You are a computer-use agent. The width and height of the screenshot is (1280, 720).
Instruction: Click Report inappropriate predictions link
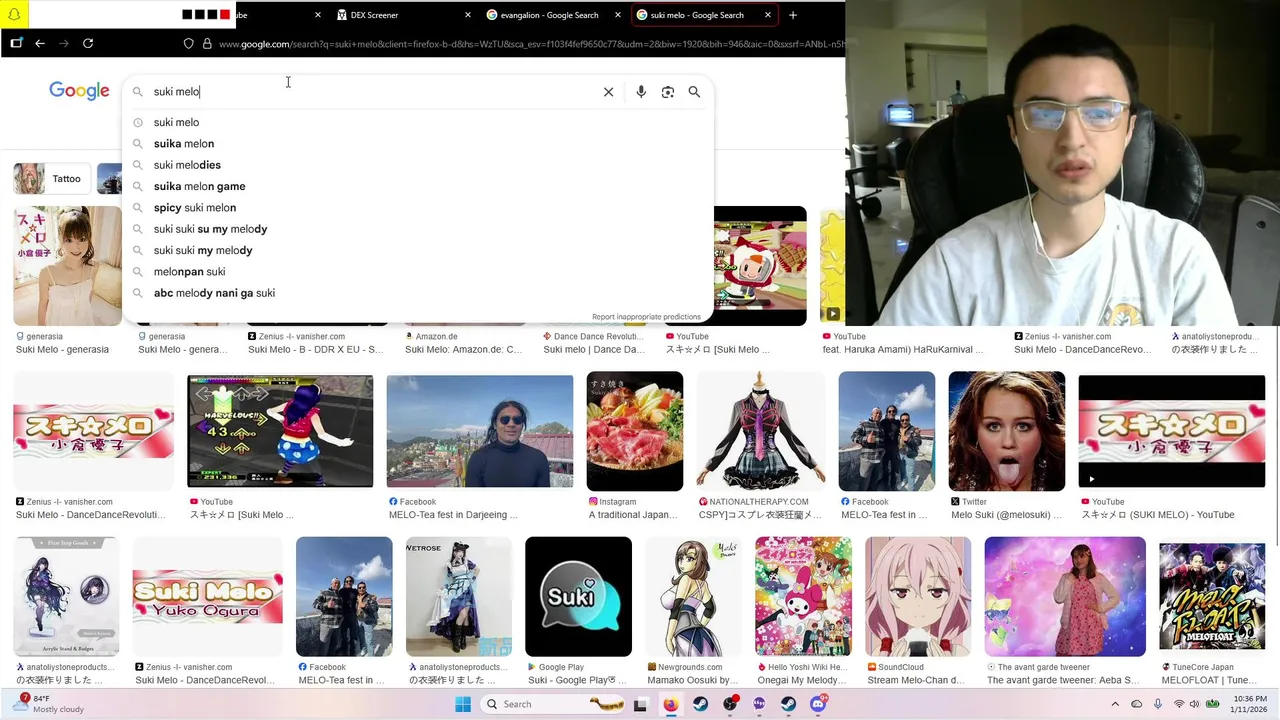[x=646, y=317]
